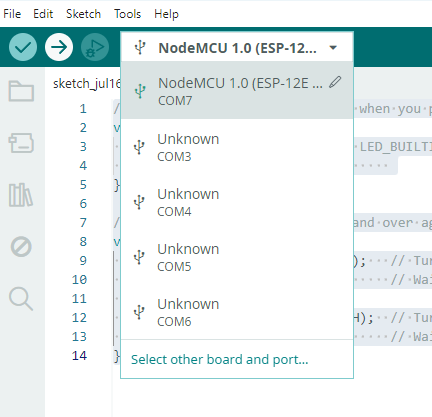Viewport: 432px width, 417px height.
Task: Open the Boards Manager sidebar icon
Action: click(x=21, y=143)
